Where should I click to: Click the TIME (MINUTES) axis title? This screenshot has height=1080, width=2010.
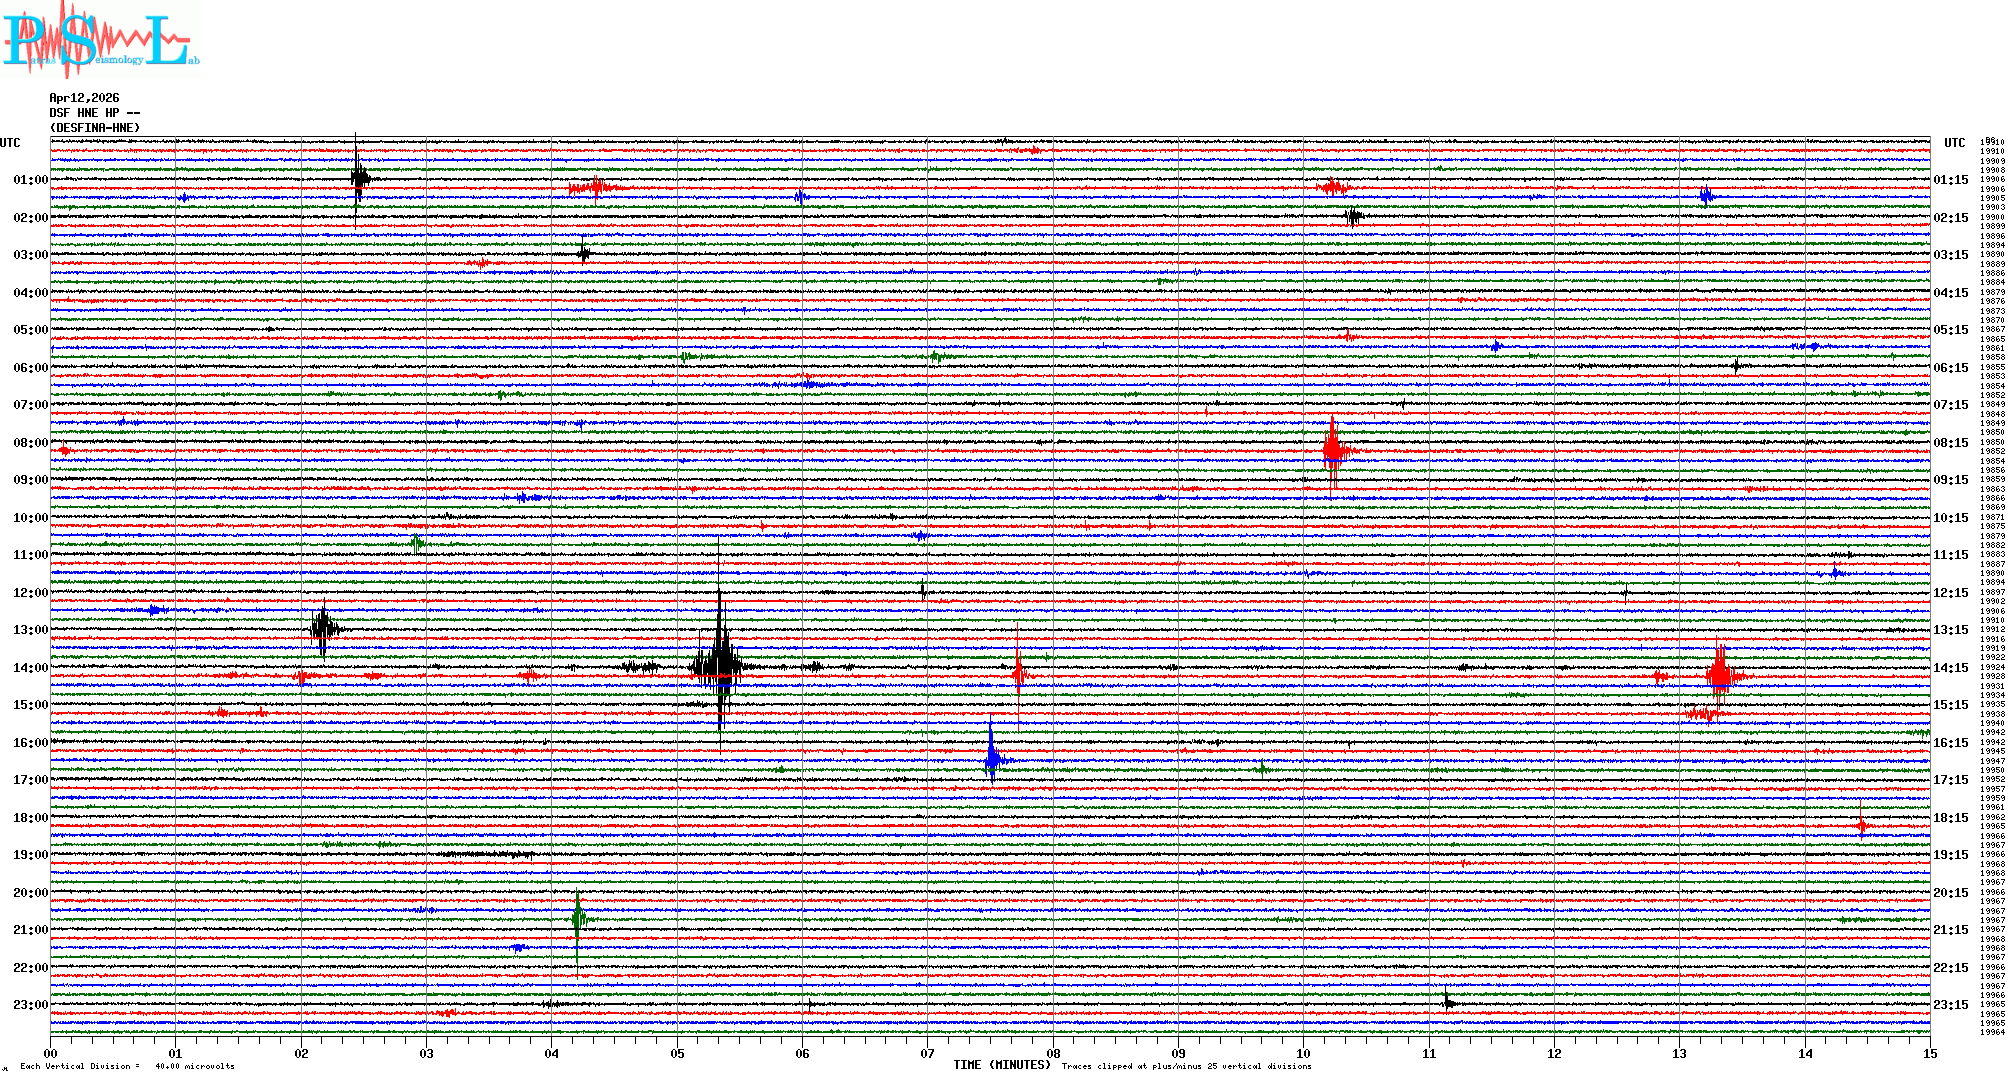click(1002, 1065)
